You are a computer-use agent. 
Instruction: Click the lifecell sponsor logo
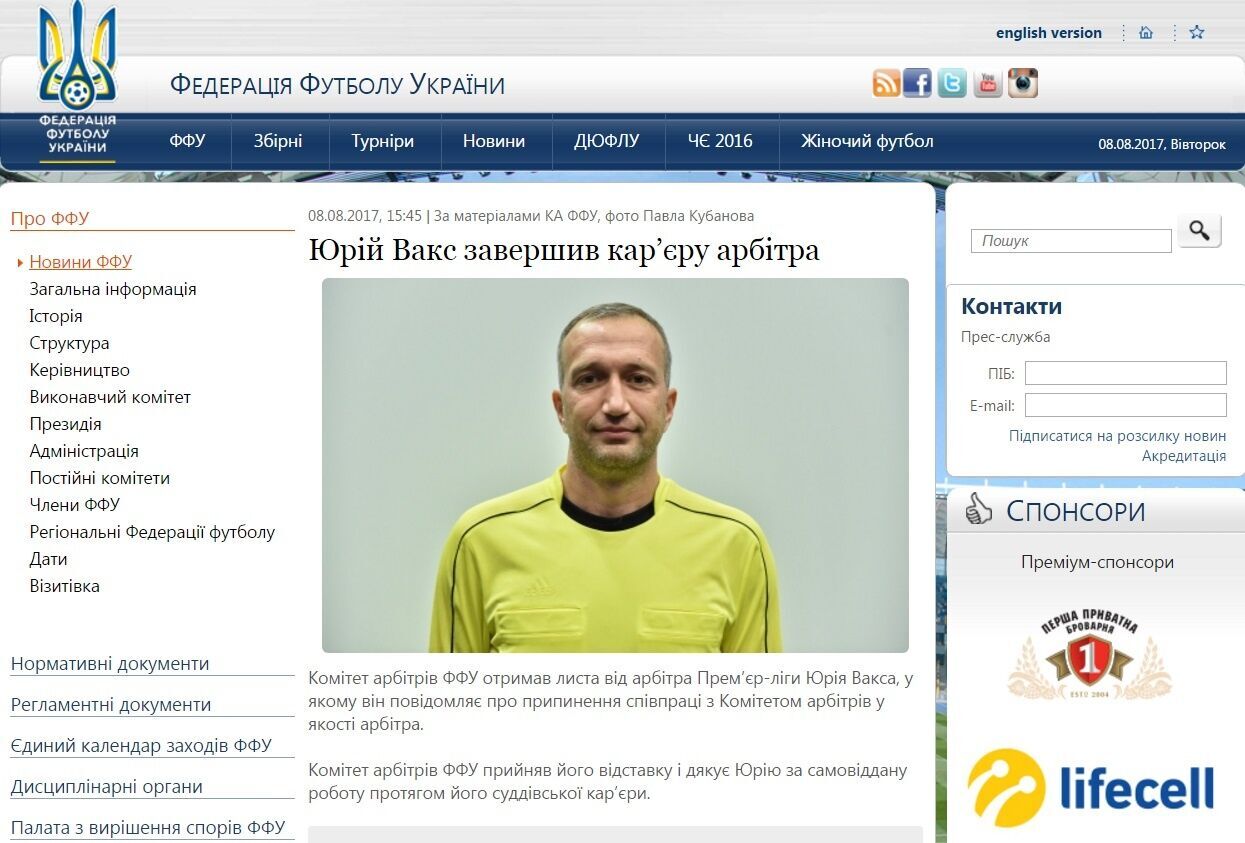point(1091,787)
